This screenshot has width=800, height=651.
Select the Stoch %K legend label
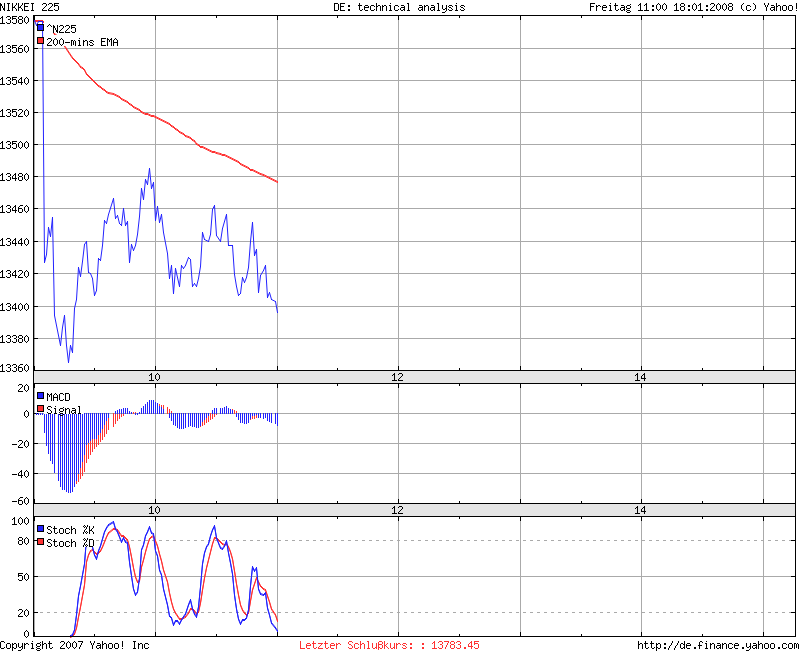70,530
